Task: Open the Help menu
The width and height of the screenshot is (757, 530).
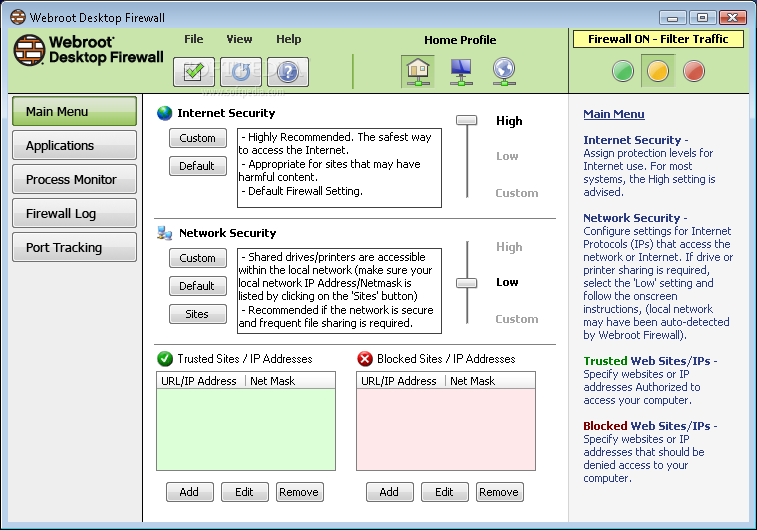Action: coord(289,39)
